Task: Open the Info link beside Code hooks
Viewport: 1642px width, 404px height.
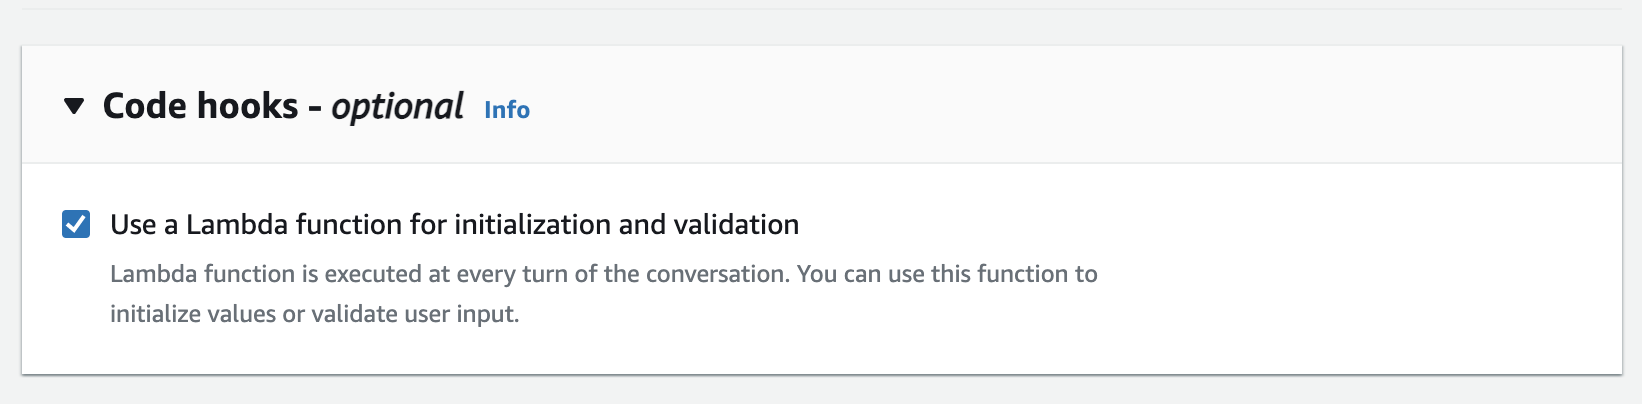Action: [506, 110]
